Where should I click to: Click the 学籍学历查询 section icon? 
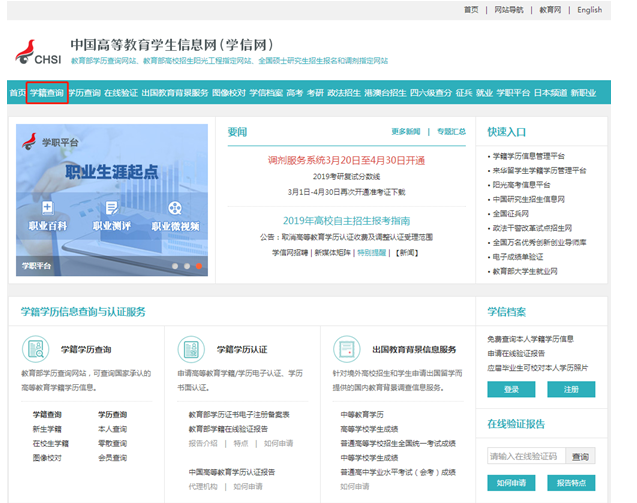click(37, 349)
